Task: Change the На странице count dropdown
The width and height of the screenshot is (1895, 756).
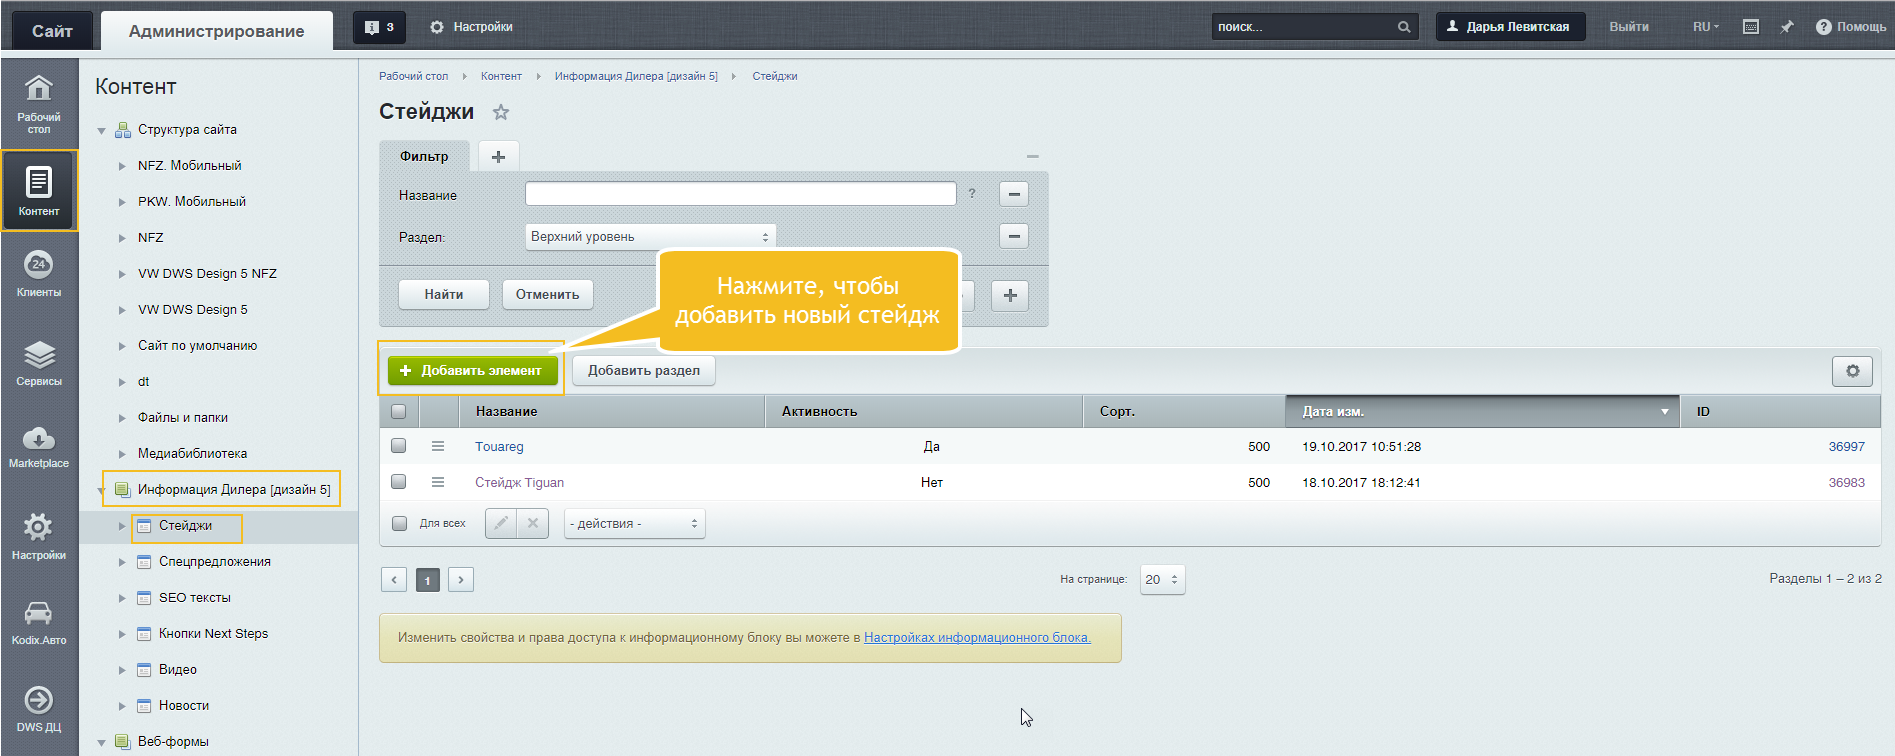Action: click(1161, 579)
